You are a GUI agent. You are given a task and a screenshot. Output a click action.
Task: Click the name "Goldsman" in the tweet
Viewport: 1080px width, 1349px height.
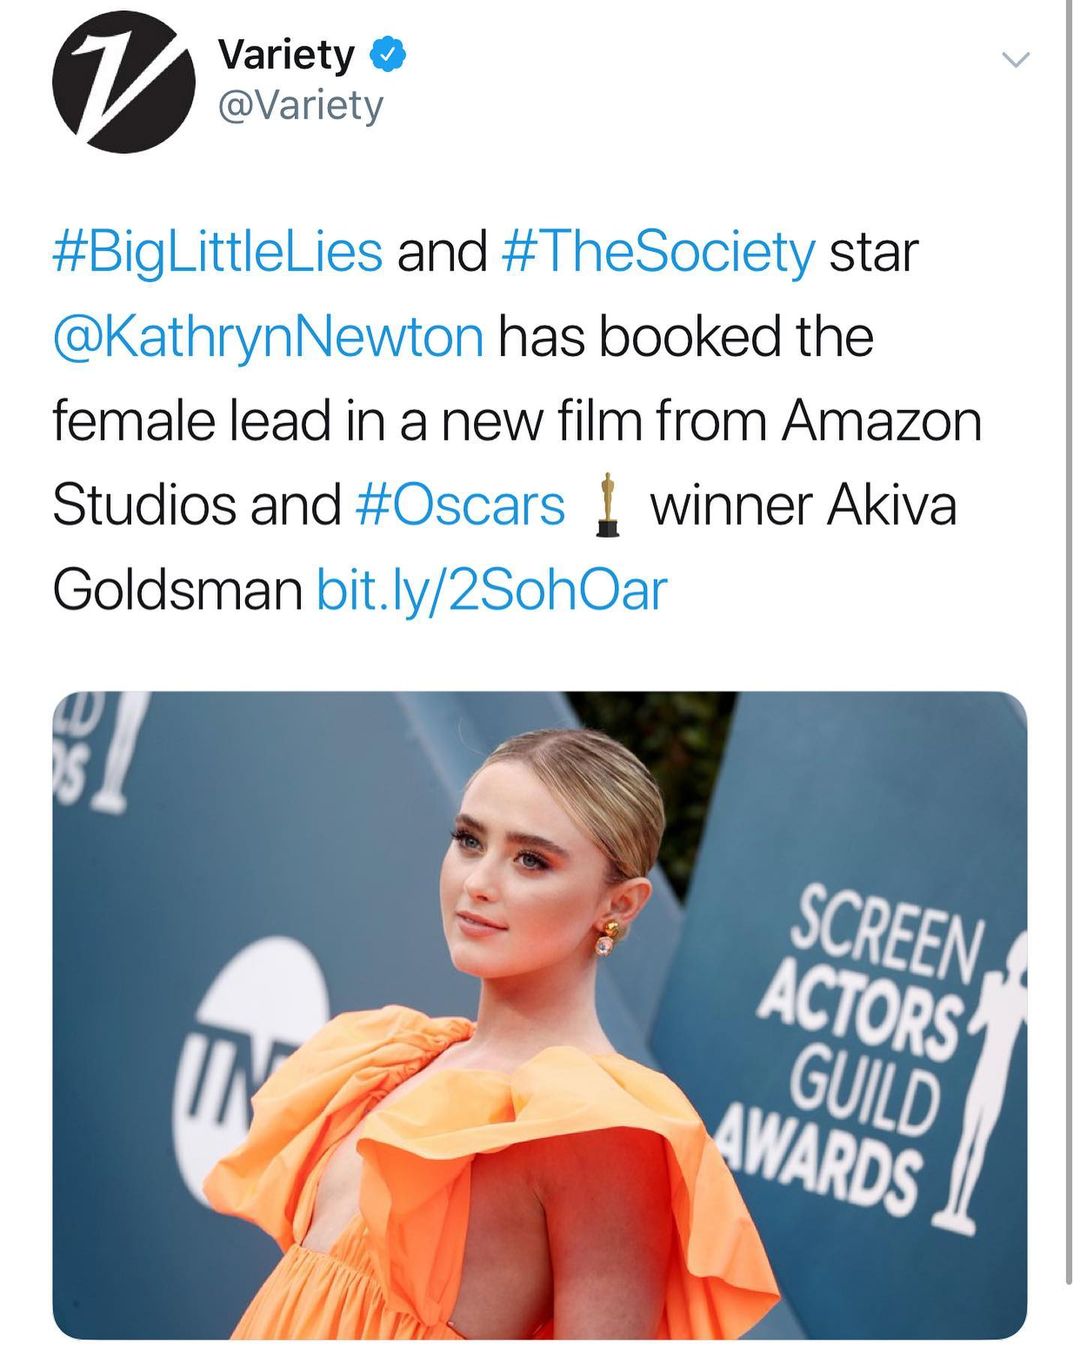coord(177,590)
